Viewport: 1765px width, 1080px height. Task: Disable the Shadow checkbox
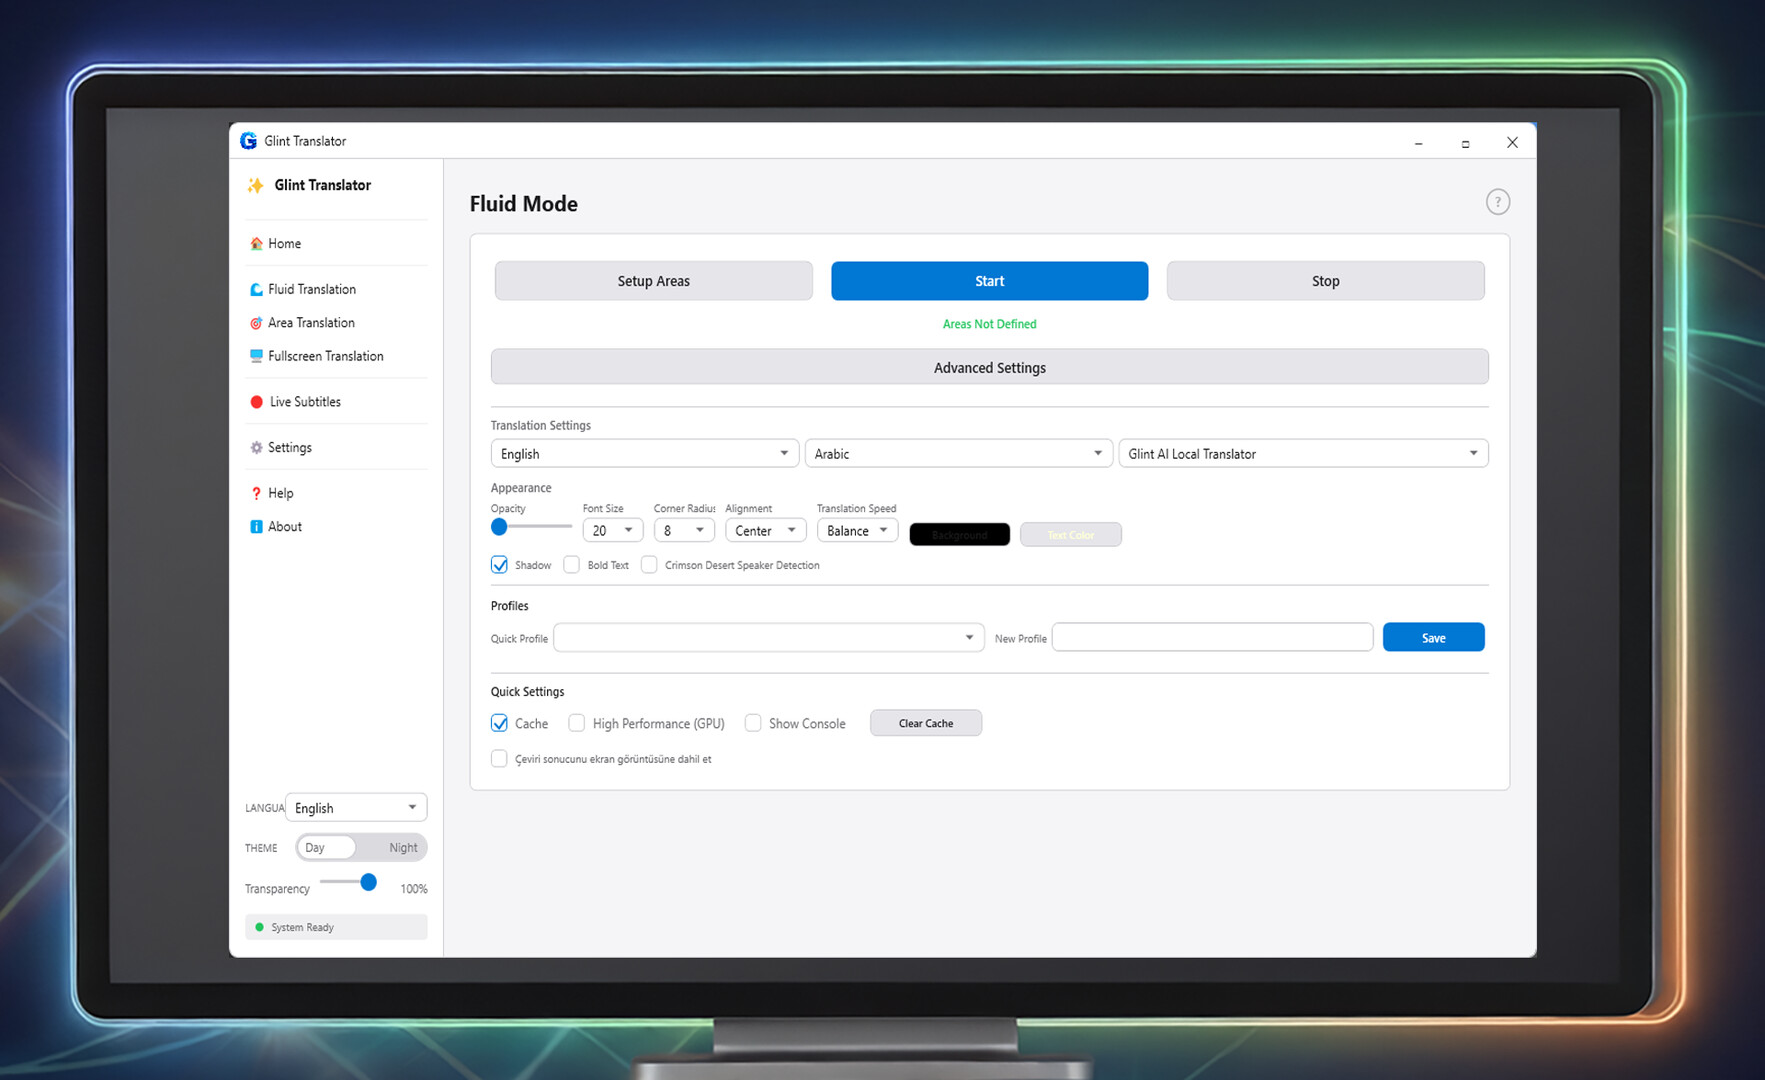499,565
